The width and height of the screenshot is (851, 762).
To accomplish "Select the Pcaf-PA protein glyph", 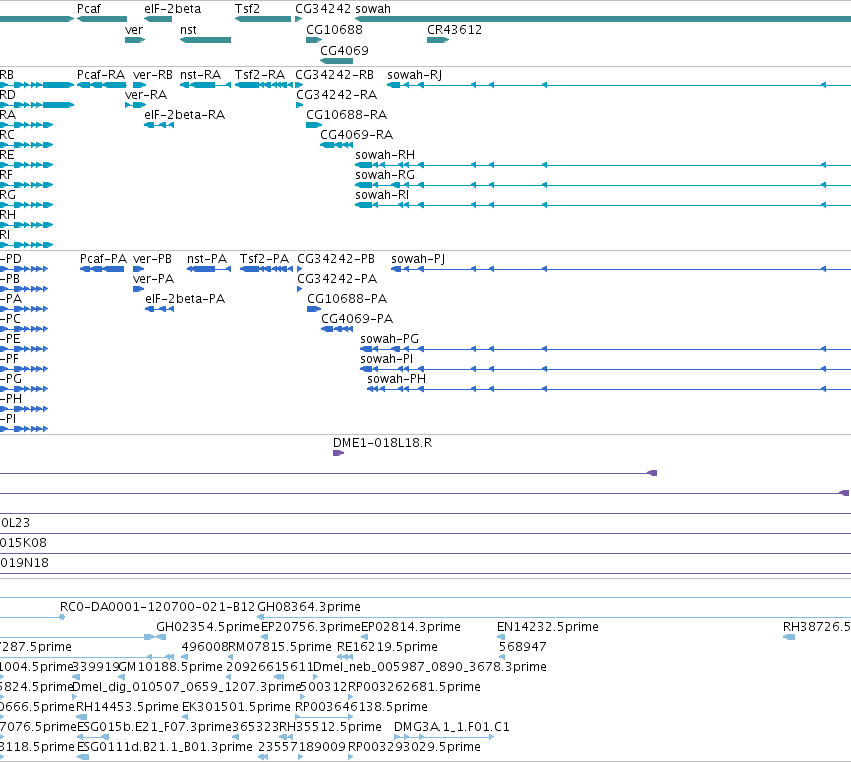I will (x=102, y=269).
